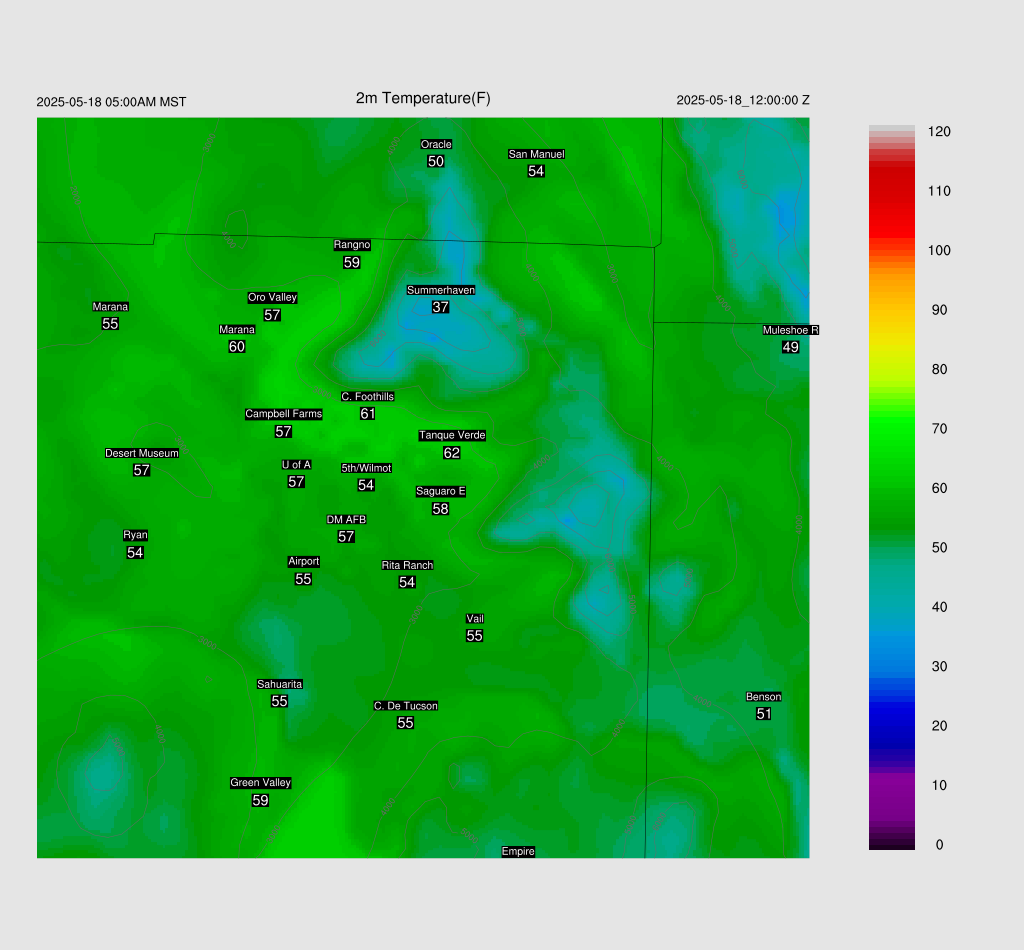Image resolution: width=1024 pixels, height=950 pixels.
Task: Select the Green Valley station label
Action: tap(261, 783)
